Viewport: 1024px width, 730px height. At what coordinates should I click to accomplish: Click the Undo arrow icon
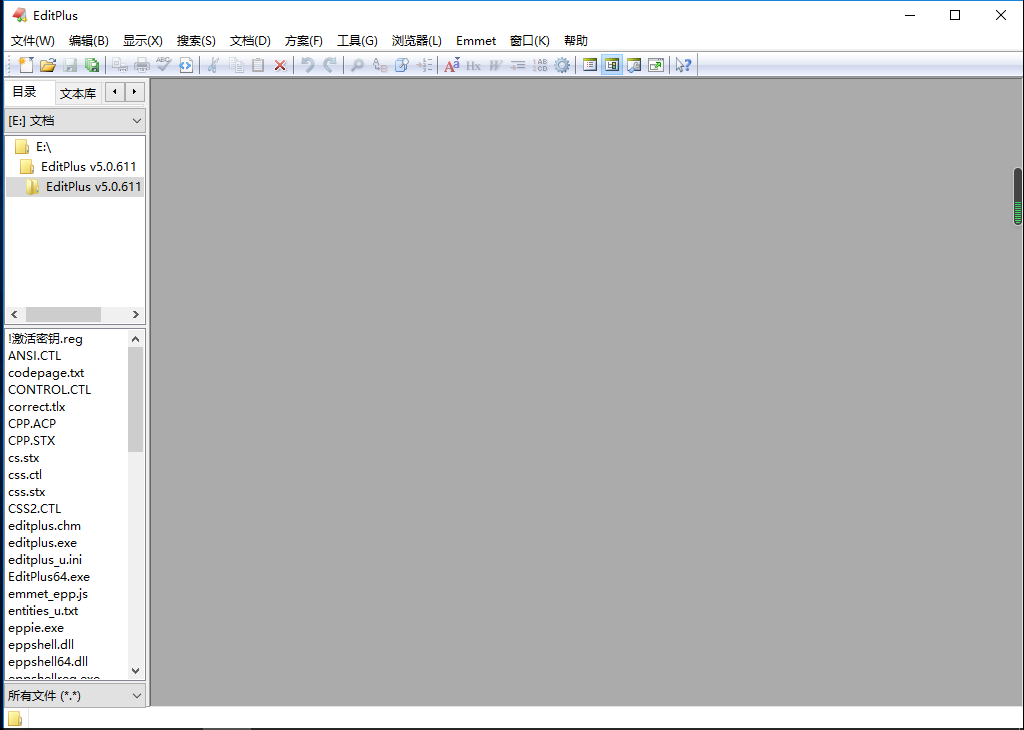(307, 65)
